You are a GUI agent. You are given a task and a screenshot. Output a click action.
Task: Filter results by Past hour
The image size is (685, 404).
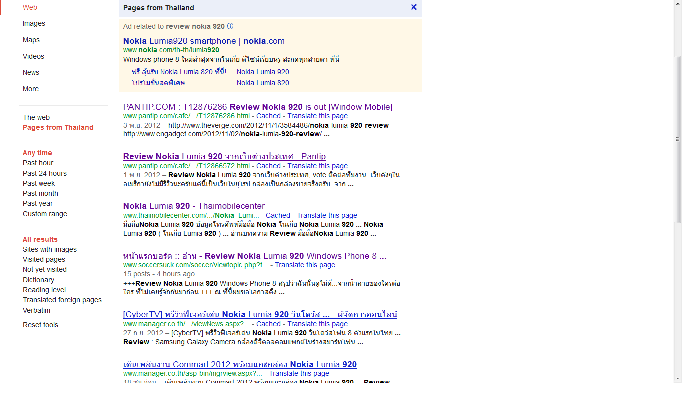(x=38, y=162)
